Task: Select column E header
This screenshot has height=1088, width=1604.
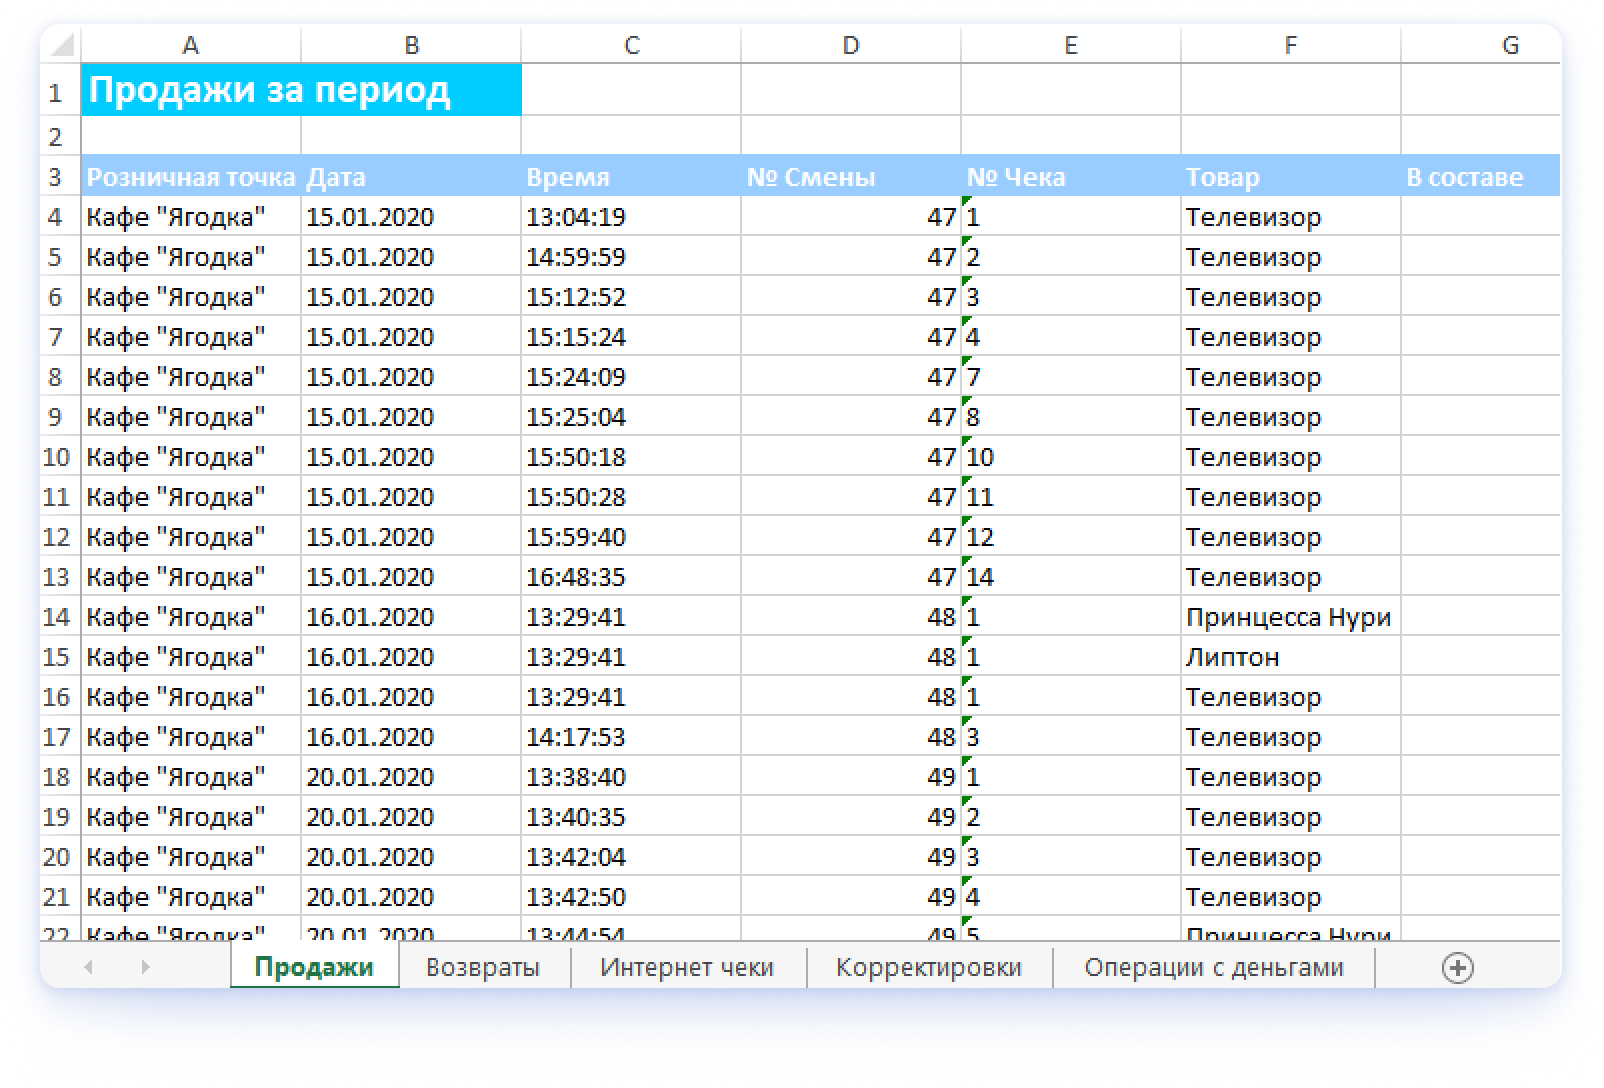Action: pos(1071,45)
